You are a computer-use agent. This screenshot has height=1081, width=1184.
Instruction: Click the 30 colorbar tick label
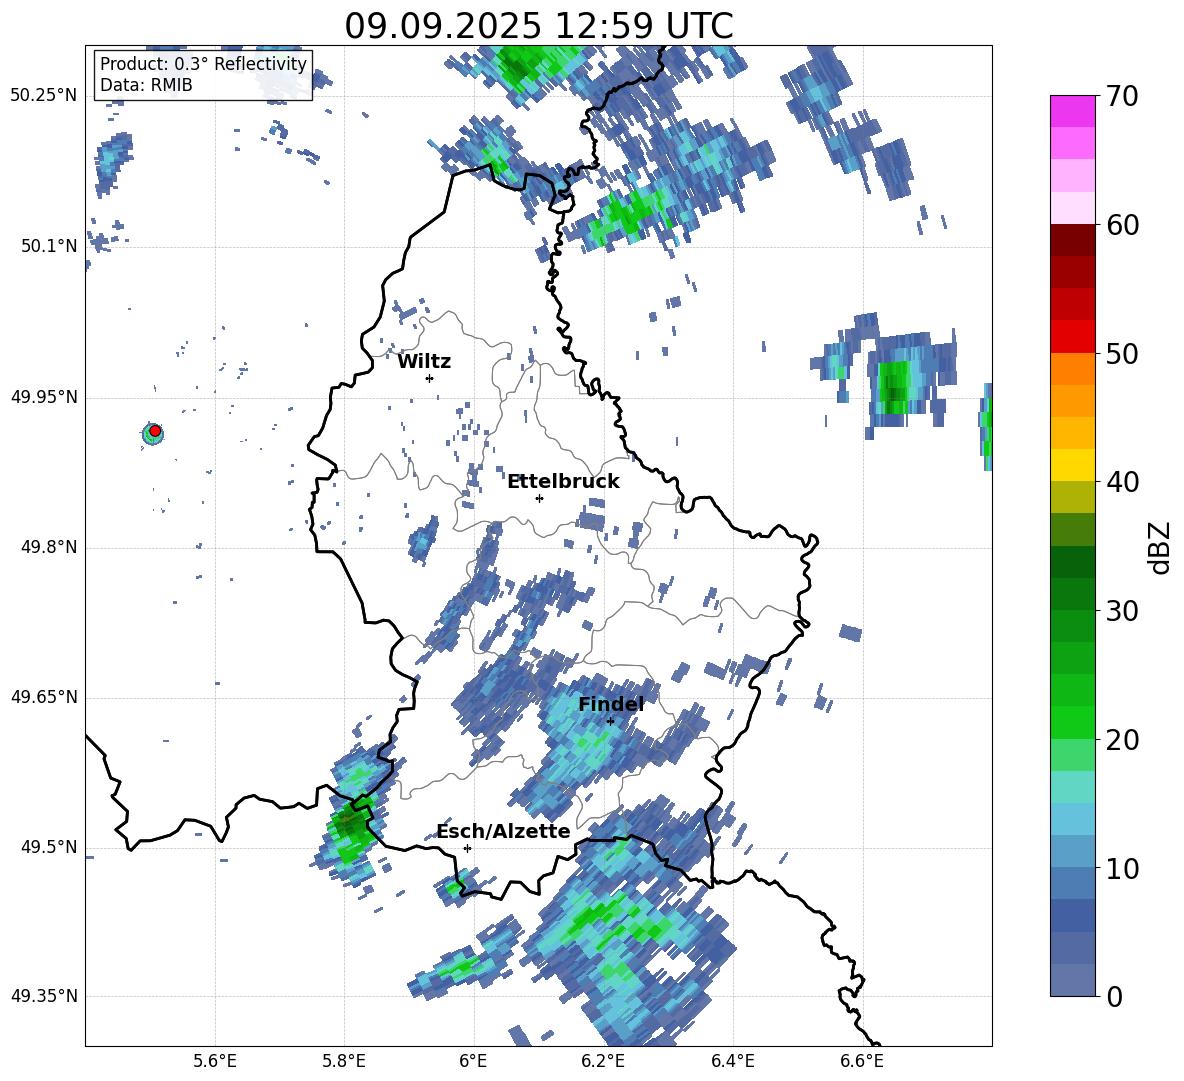coord(1121,611)
